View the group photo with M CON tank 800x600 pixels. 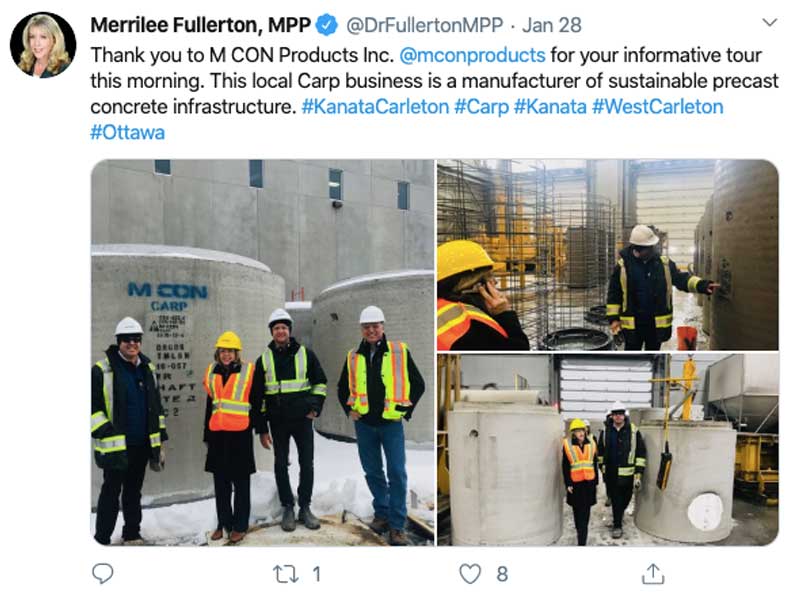point(262,353)
